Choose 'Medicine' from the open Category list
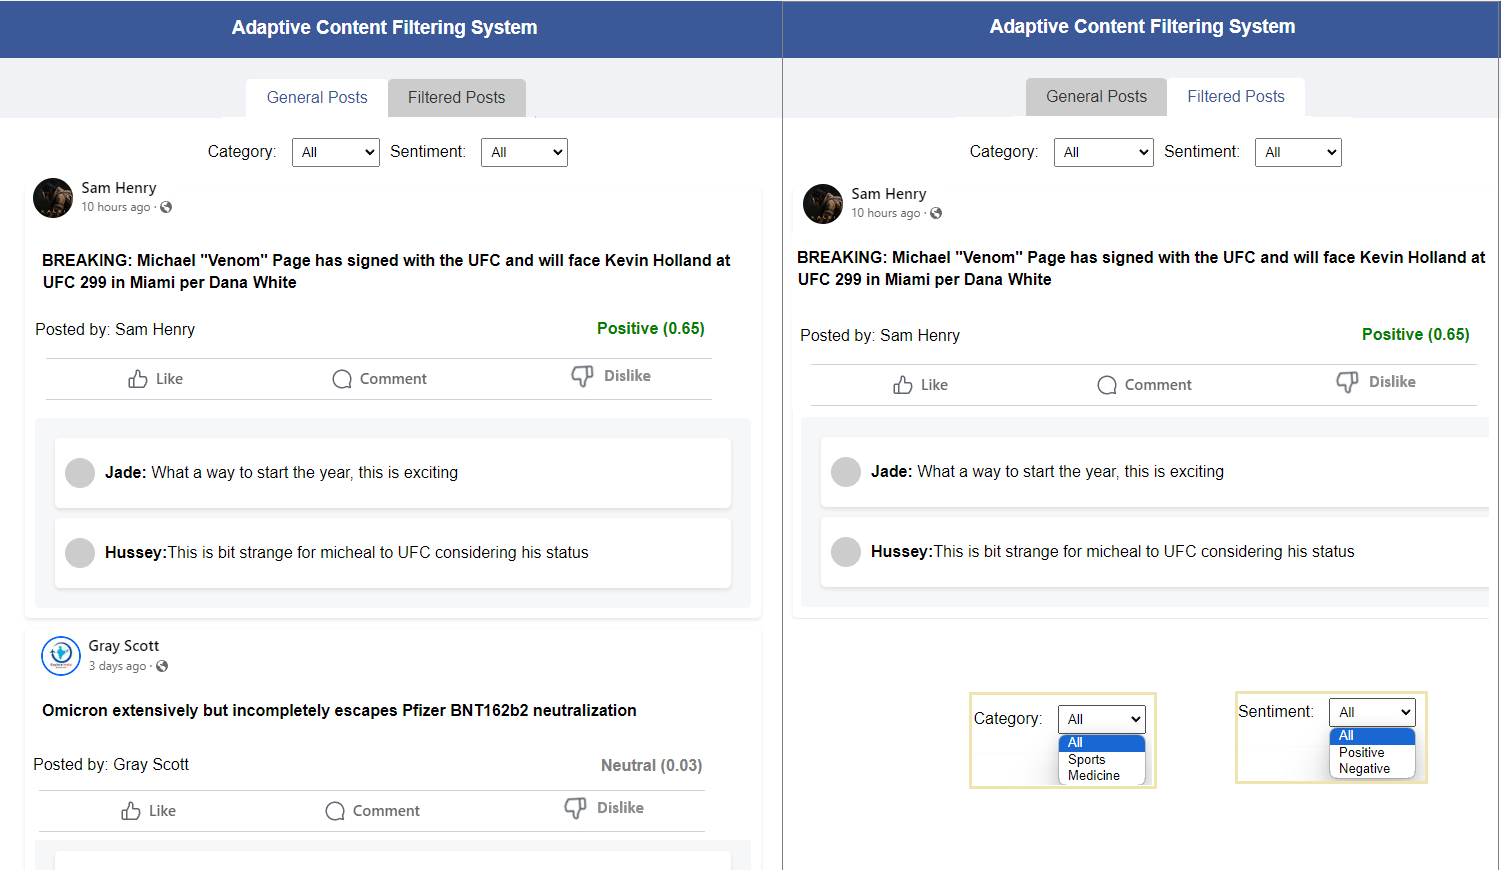Screen dimensions: 1502x870 point(1094,776)
